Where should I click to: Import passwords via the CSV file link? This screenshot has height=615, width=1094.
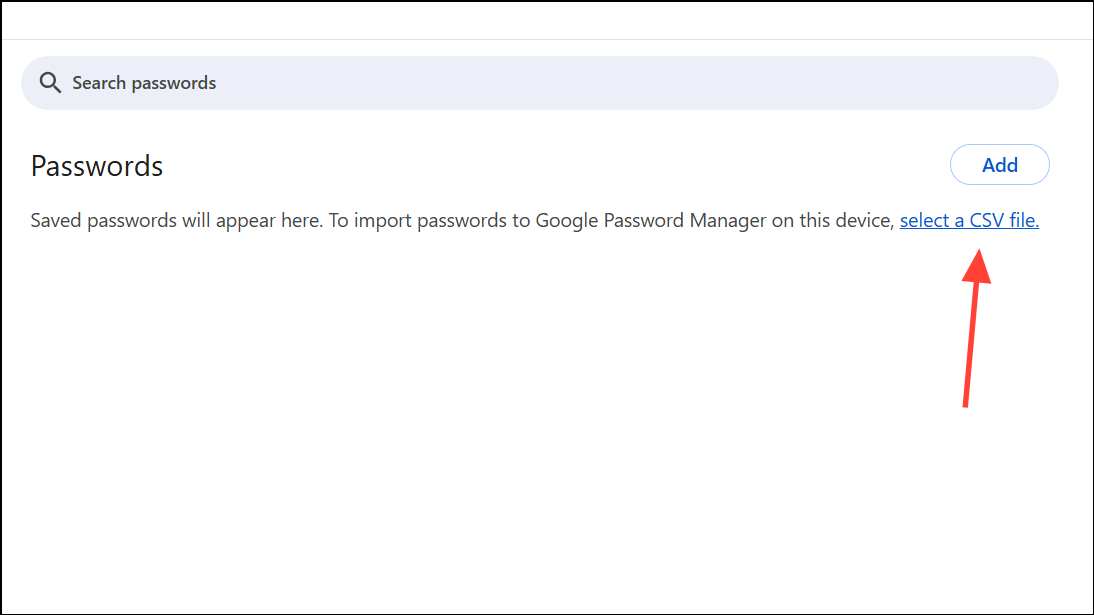(x=969, y=221)
